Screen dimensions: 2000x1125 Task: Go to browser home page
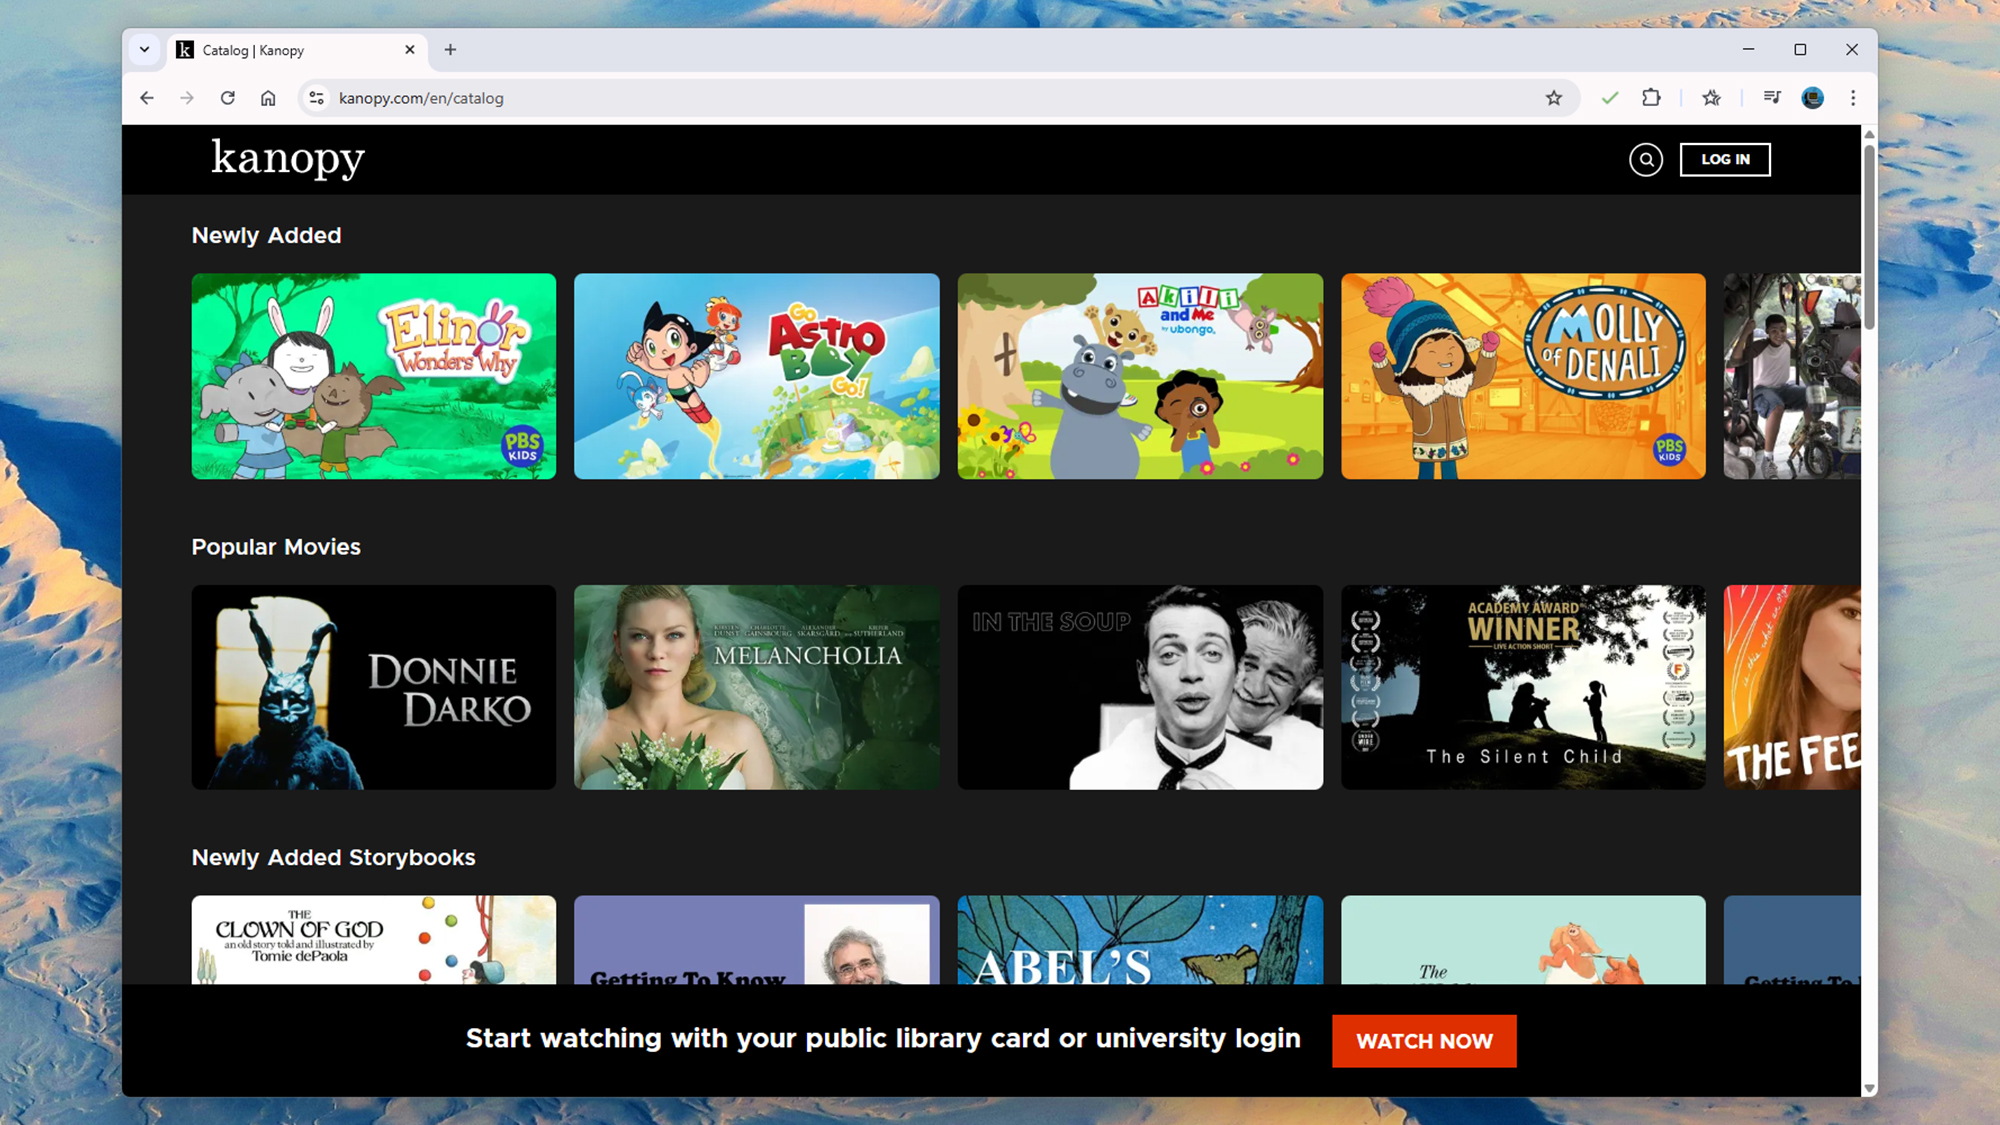pos(268,98)
